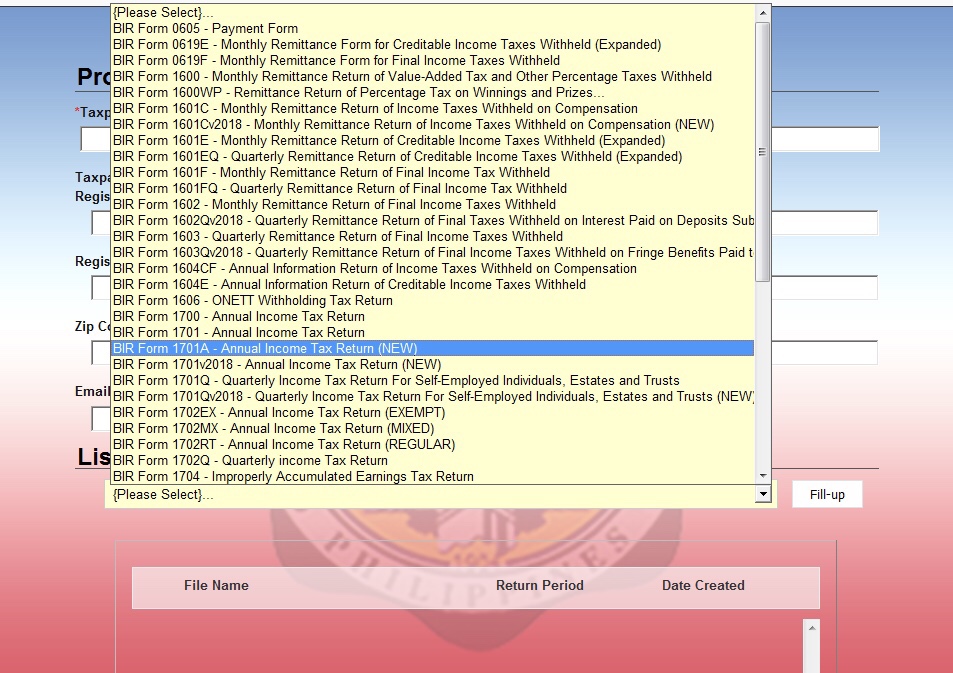953x673 pixels.
Task: Pick BIR Form 1702EX Exempt return
Action: click(279, 413)
